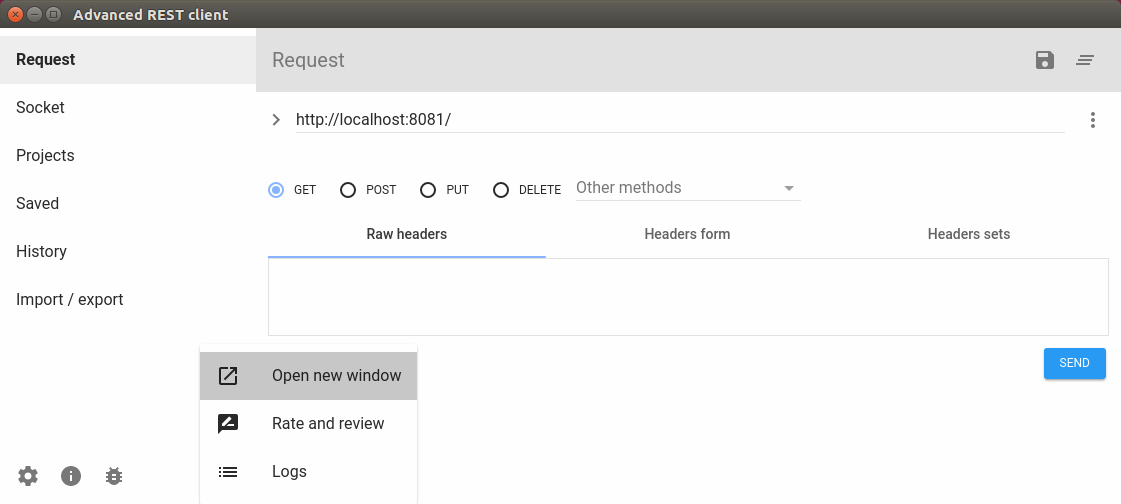Select the GET method radio button
1121x504 pixels.
click(276, 190)
